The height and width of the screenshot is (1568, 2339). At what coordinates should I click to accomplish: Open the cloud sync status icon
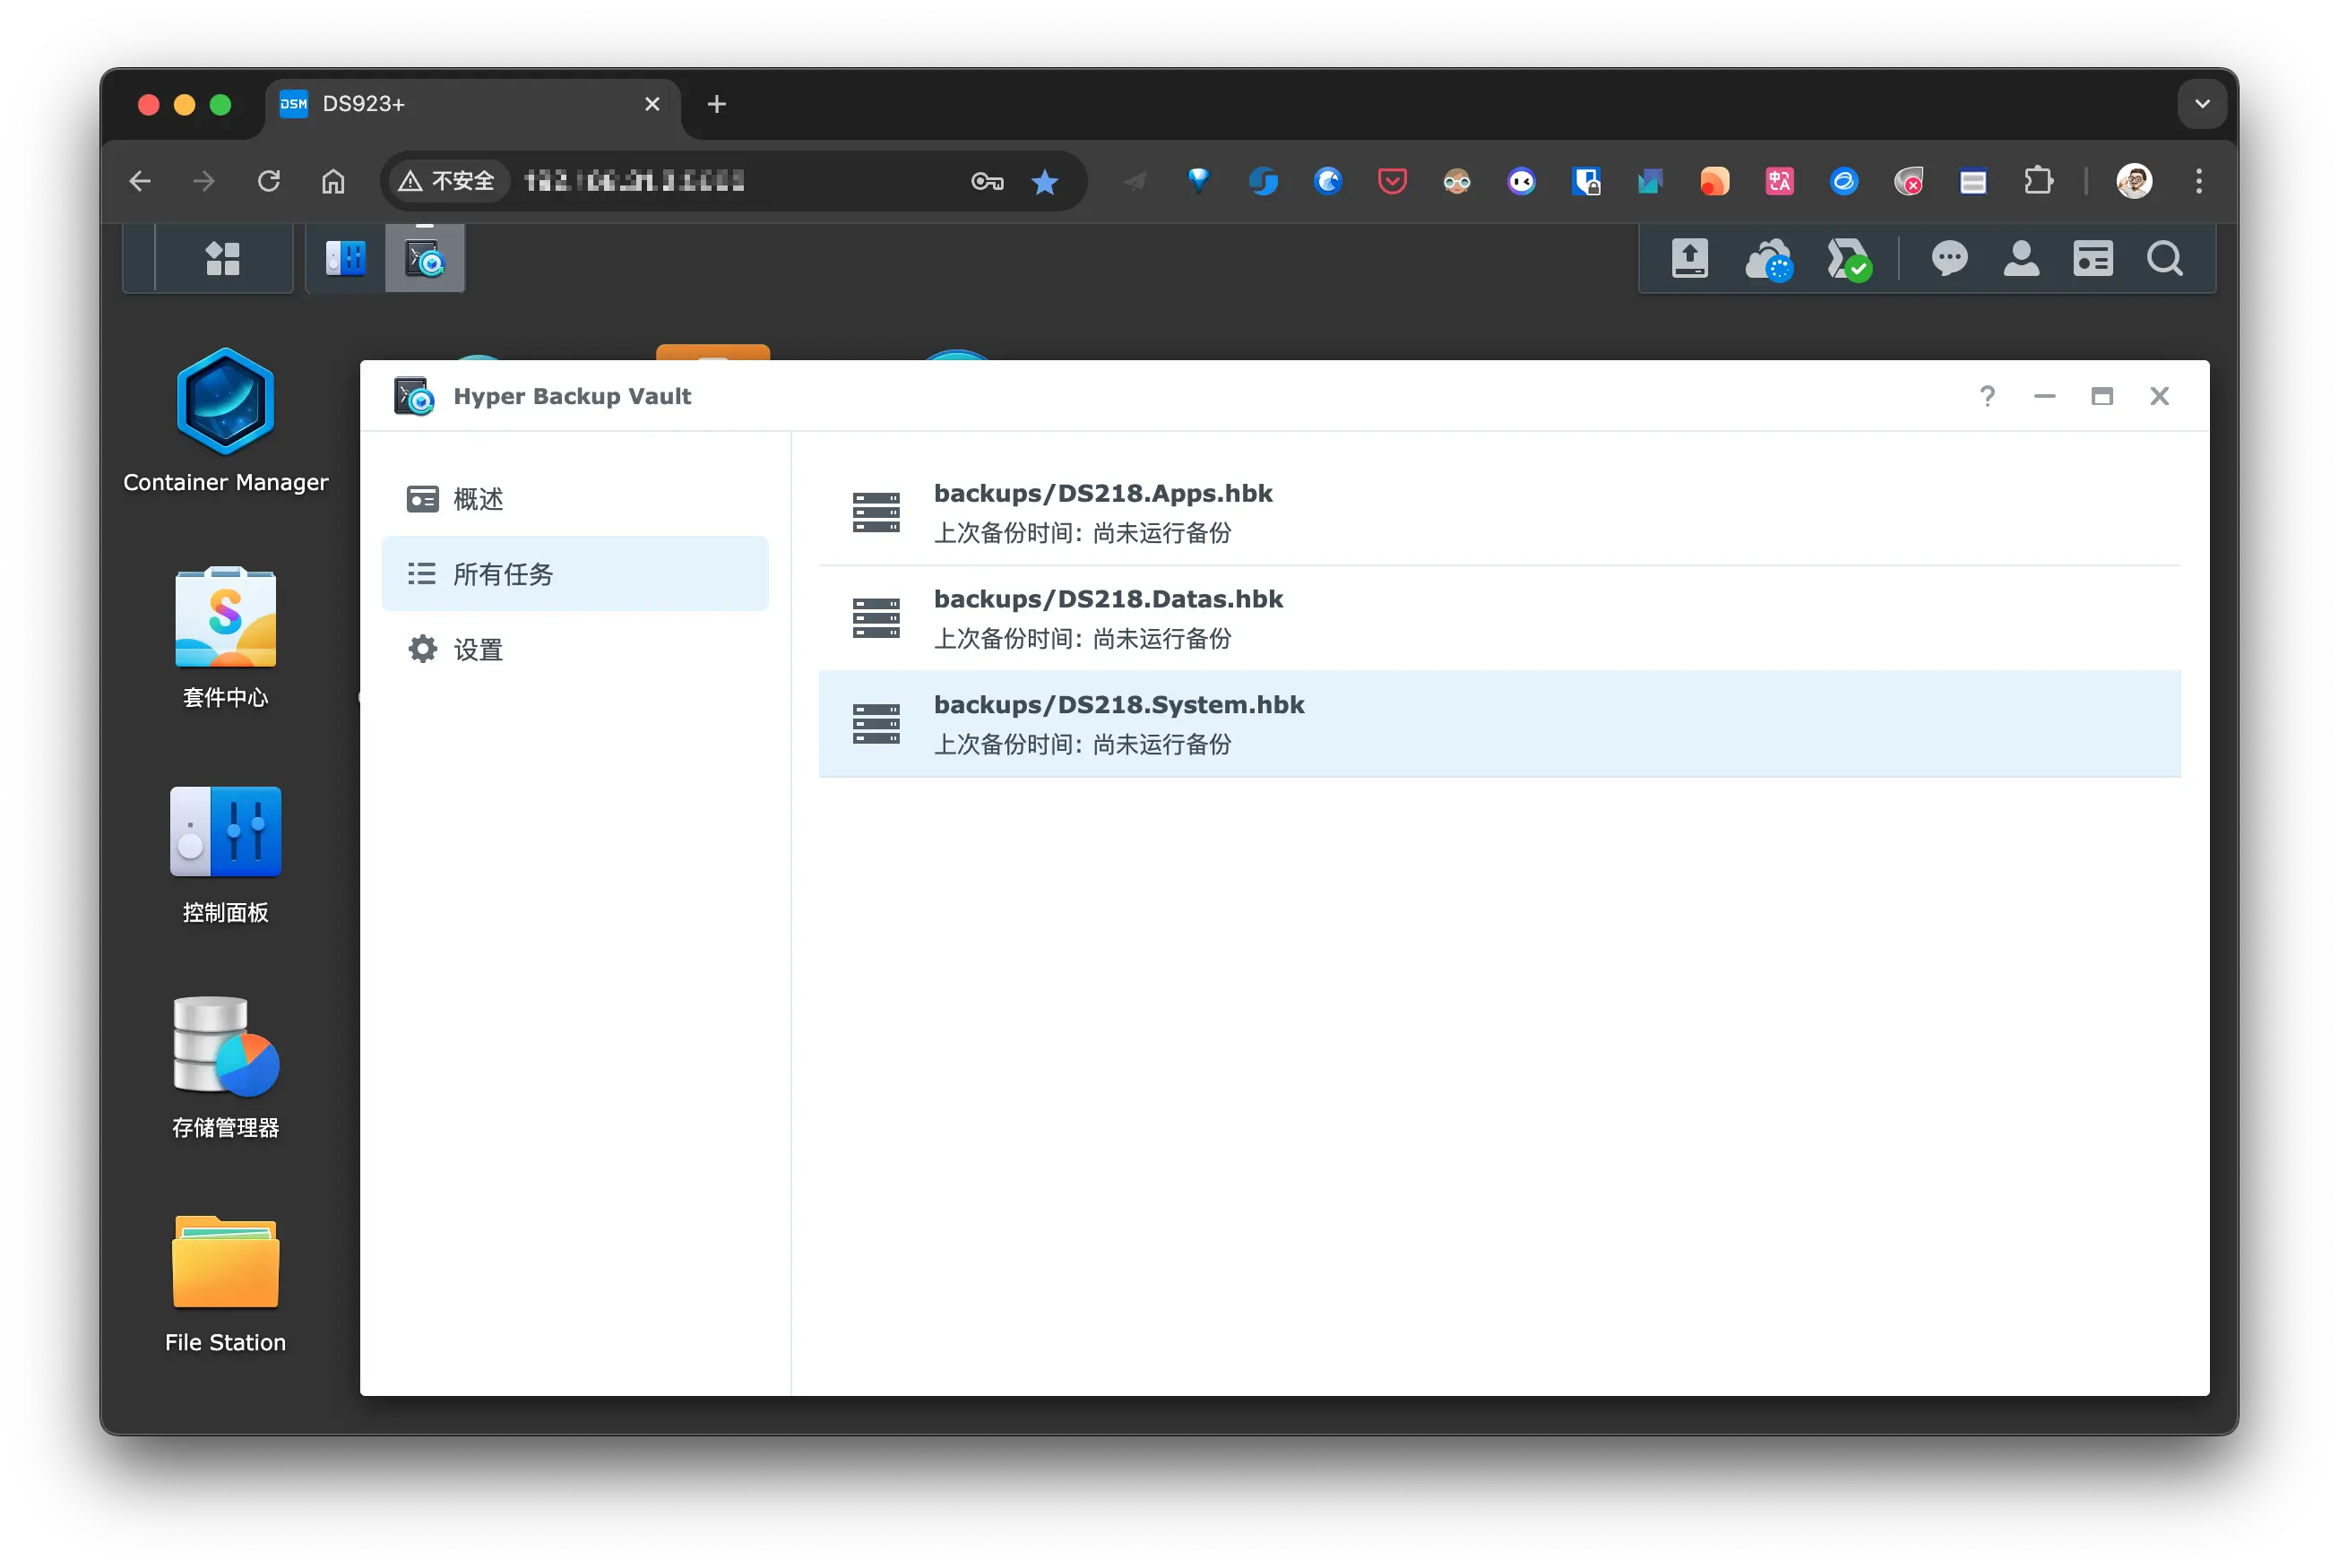pyautogui.click(x=1768, y=260)
